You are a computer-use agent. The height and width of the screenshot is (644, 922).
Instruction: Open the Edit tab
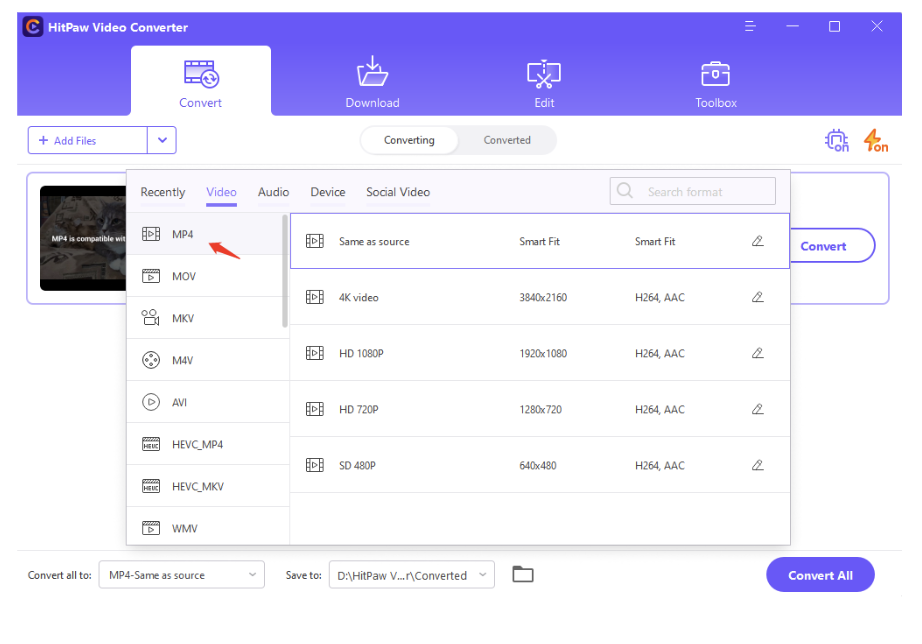(x=544, y=81)
